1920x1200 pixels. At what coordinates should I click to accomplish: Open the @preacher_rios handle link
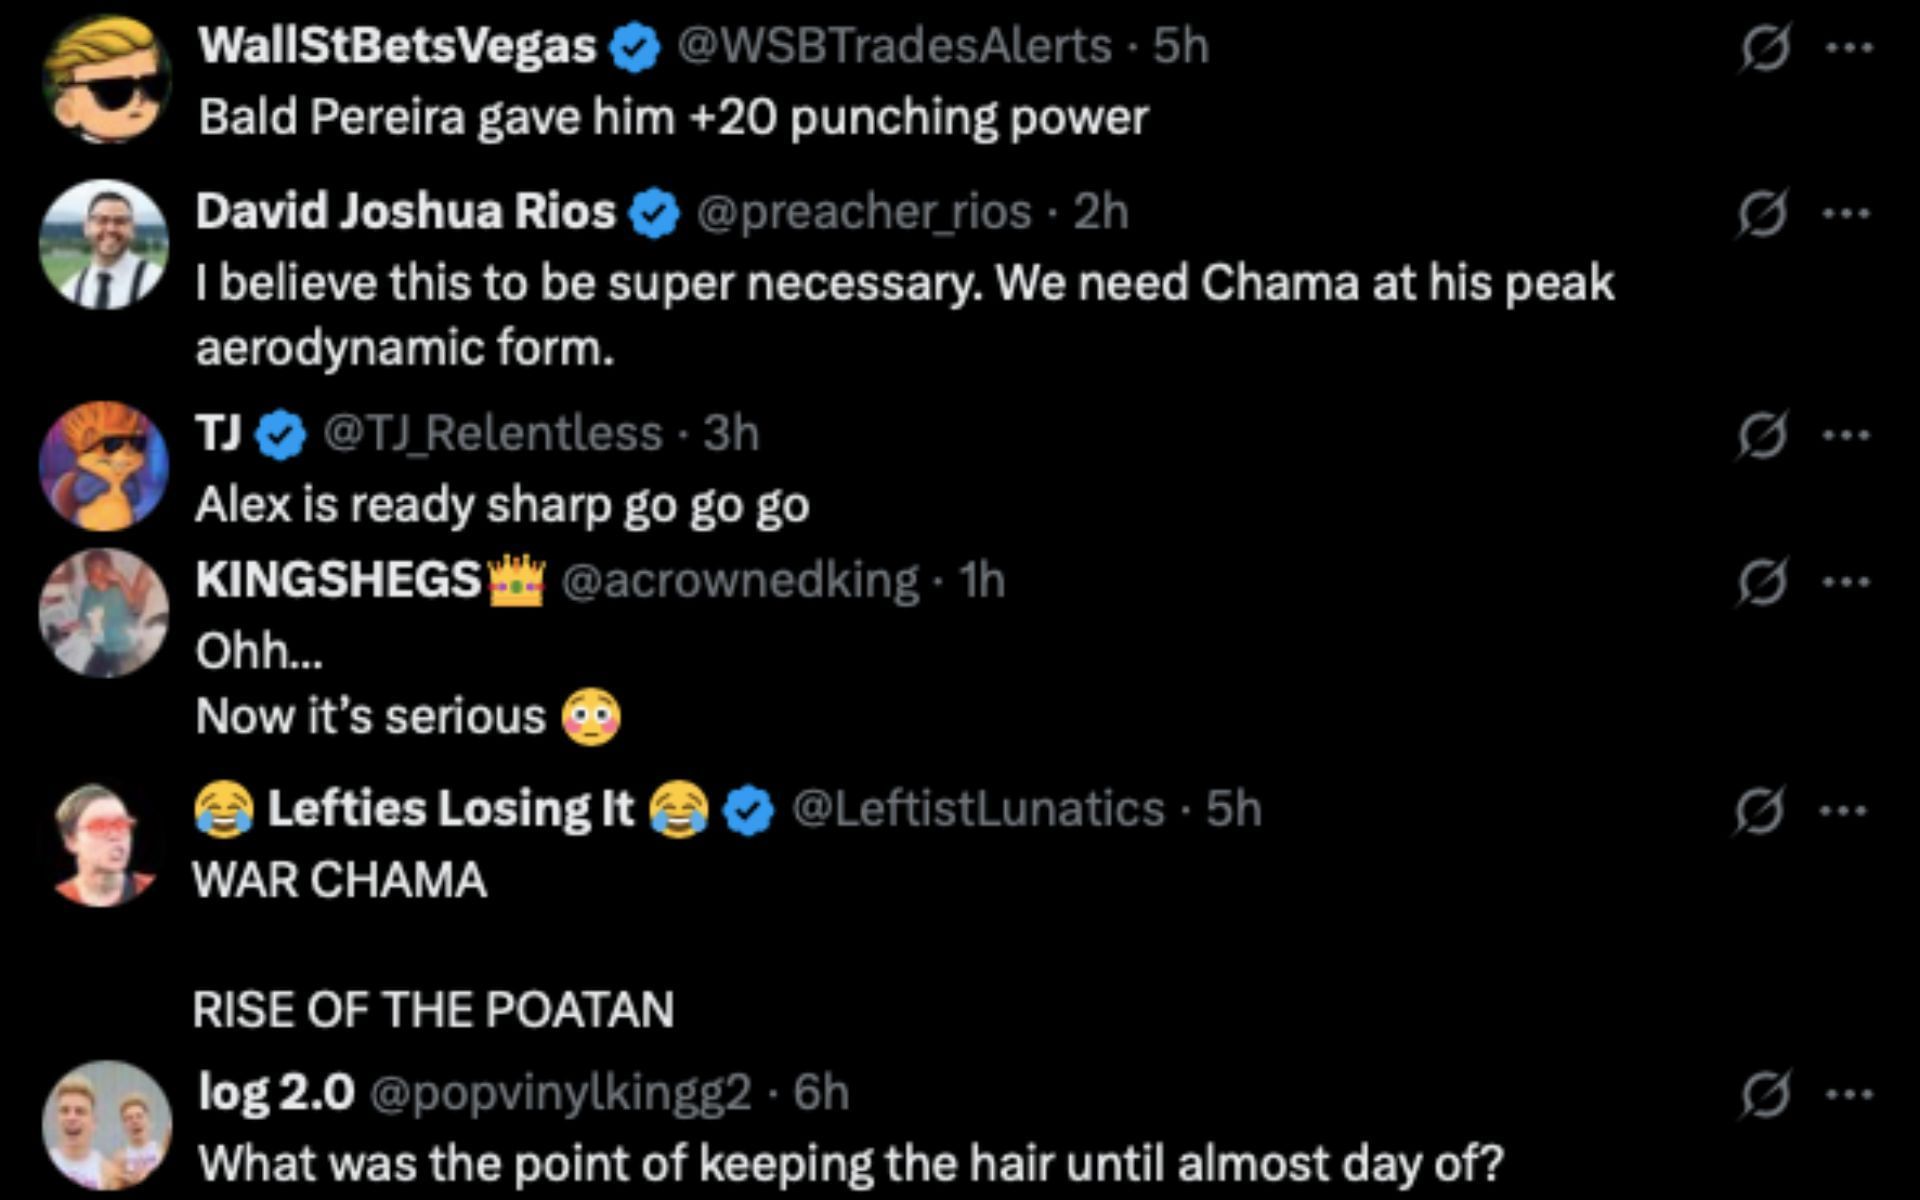[x=863, y=212]
